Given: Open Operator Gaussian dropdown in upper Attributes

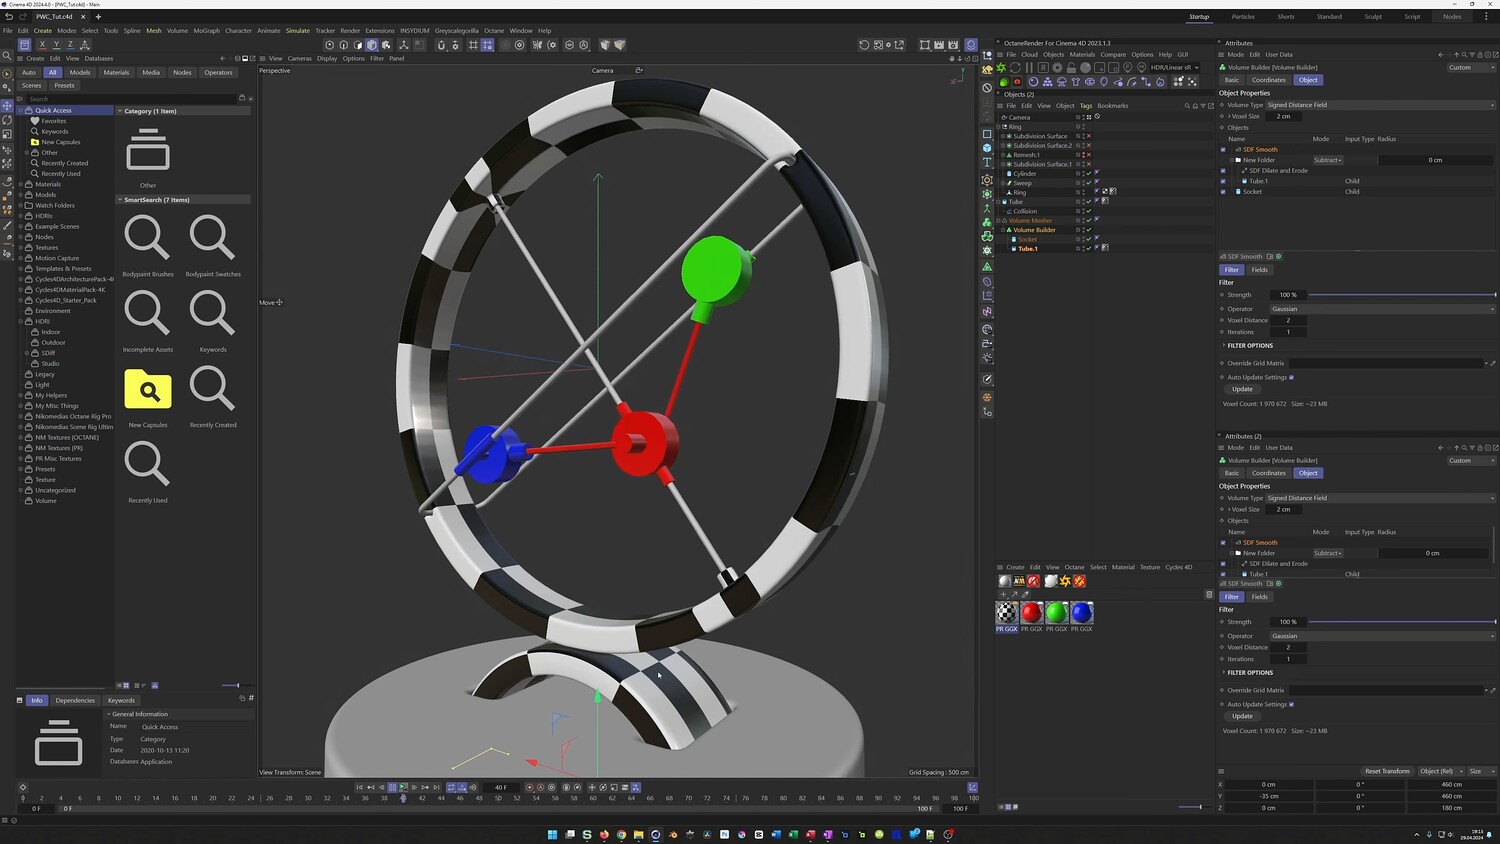Looking at the screenshot, I should pyautogui.click(x=1383, y=309).
